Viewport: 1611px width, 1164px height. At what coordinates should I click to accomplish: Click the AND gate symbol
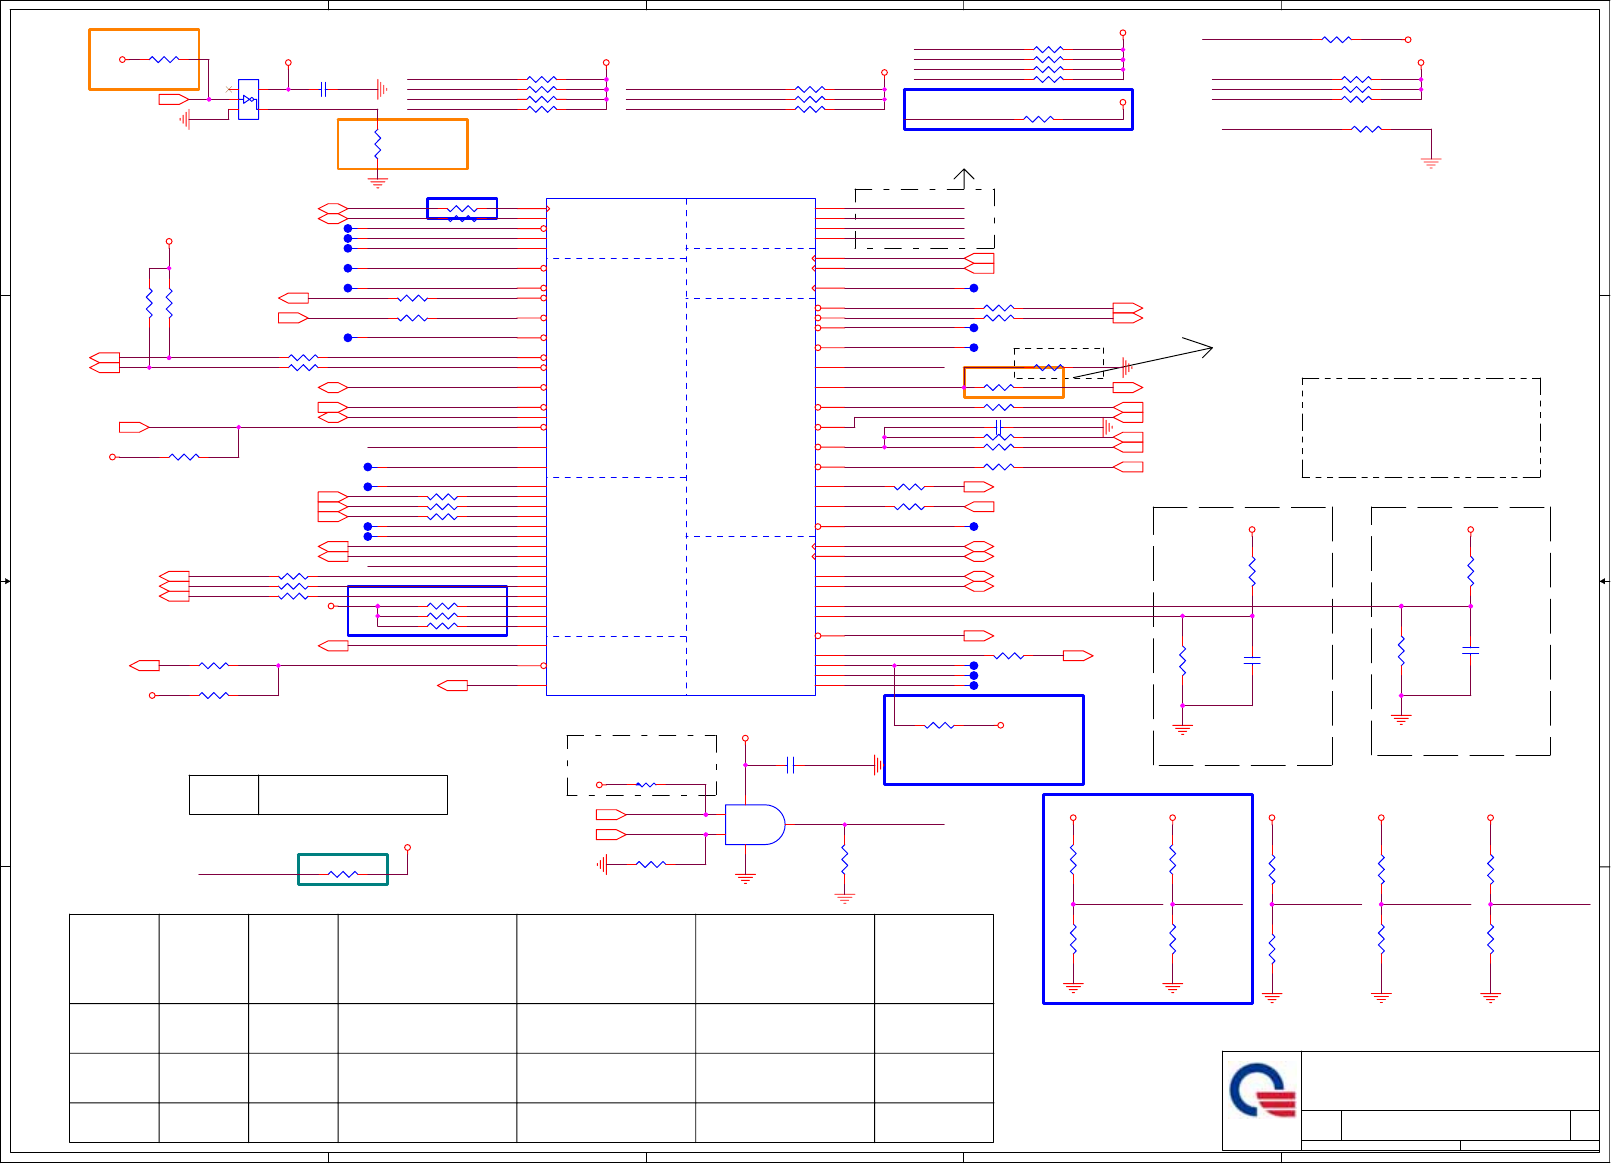[x=755, y=824]
